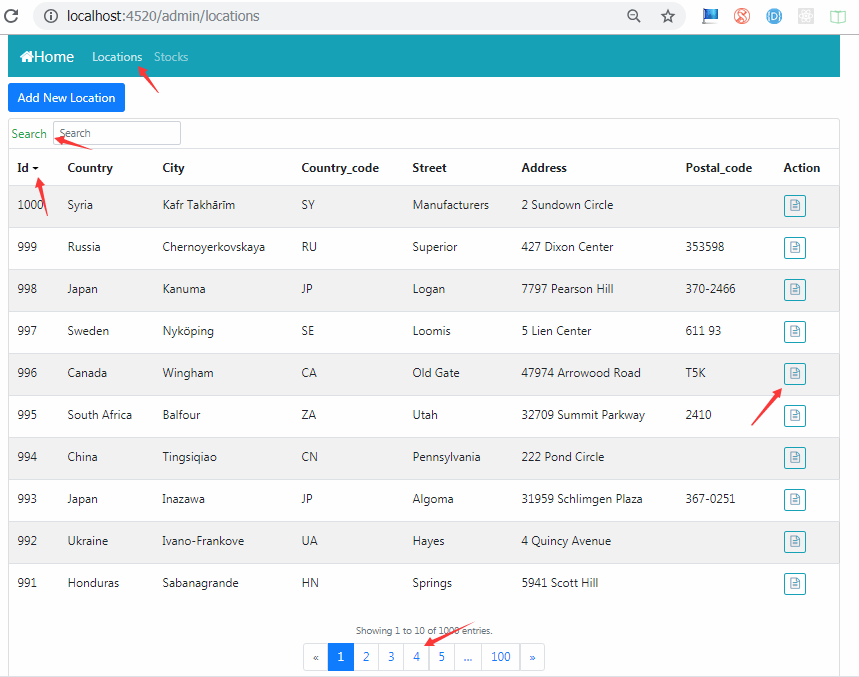The width and height of the screenshot is (859, 677).
Task: Click country cell South Africa
Action: pyautogui.click(x=100, y=415)
